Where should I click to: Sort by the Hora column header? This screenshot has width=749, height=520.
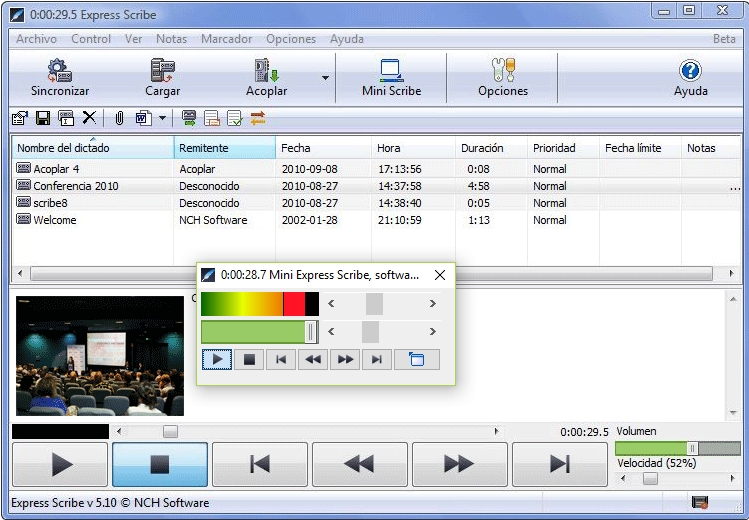tap(413, 148)
